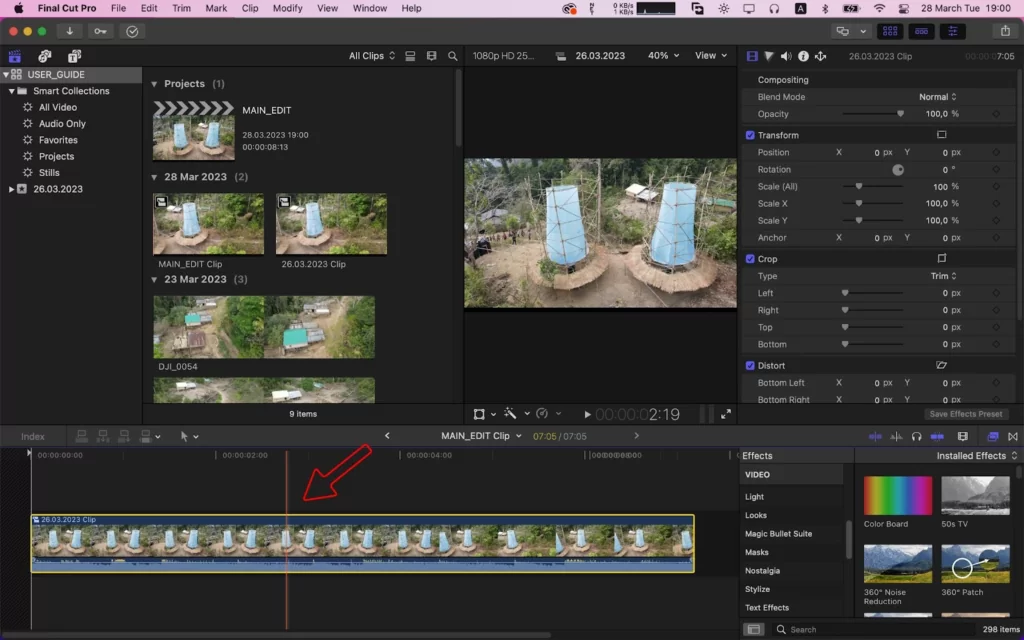The width and height of the screenshot is (1024, 640).
Task: Collapse the Projects section in browser
Action: pyautogui.click(x=154, y=84)
